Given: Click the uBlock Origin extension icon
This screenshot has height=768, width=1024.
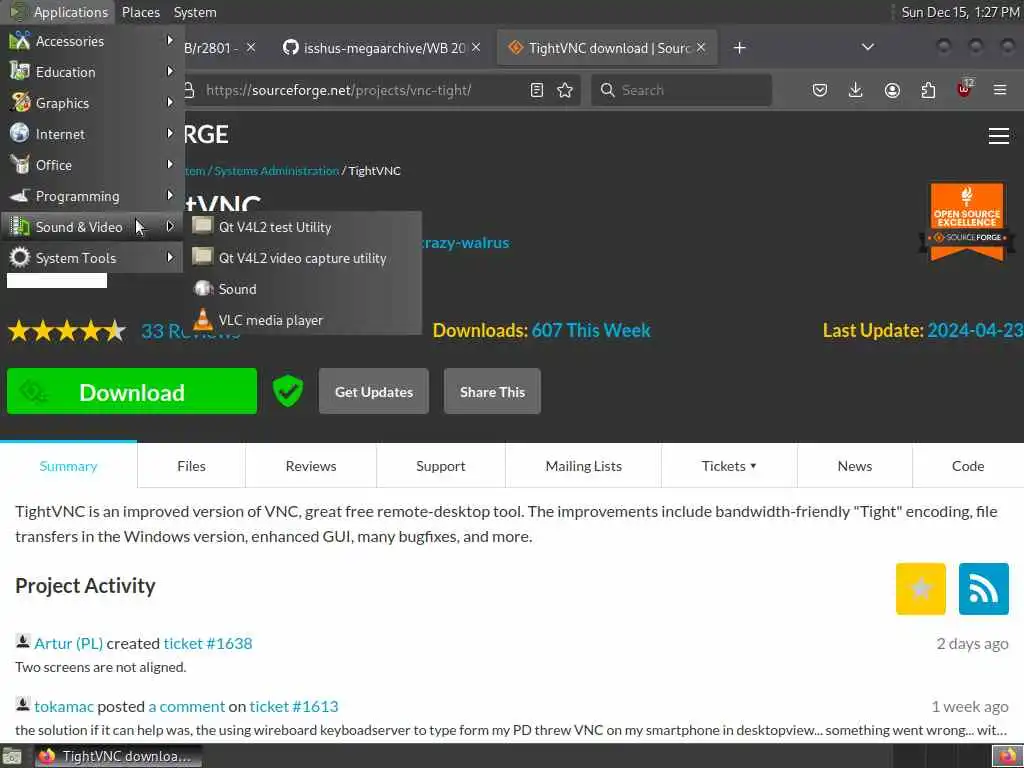Looking at the screenshot, I should (x=965, y=89).
